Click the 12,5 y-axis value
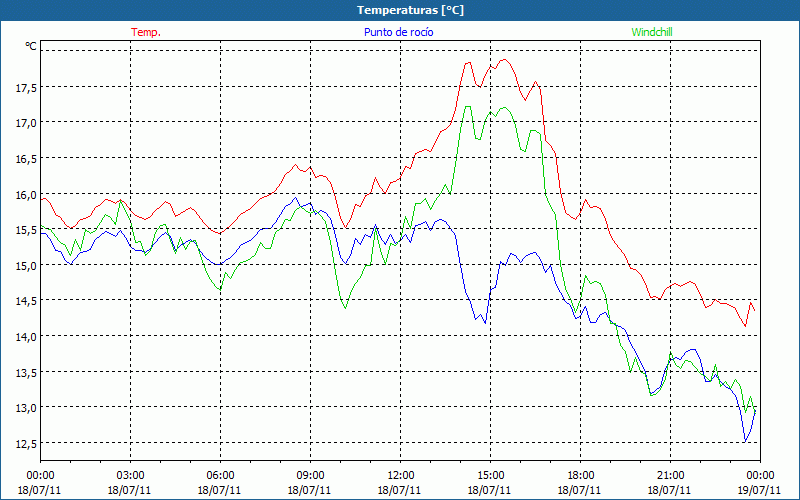This screenshot has width=800, height=500. (26, 444)
